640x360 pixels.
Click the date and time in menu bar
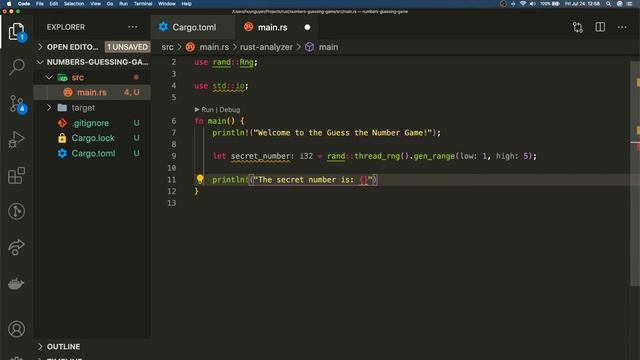pos(582,4)
